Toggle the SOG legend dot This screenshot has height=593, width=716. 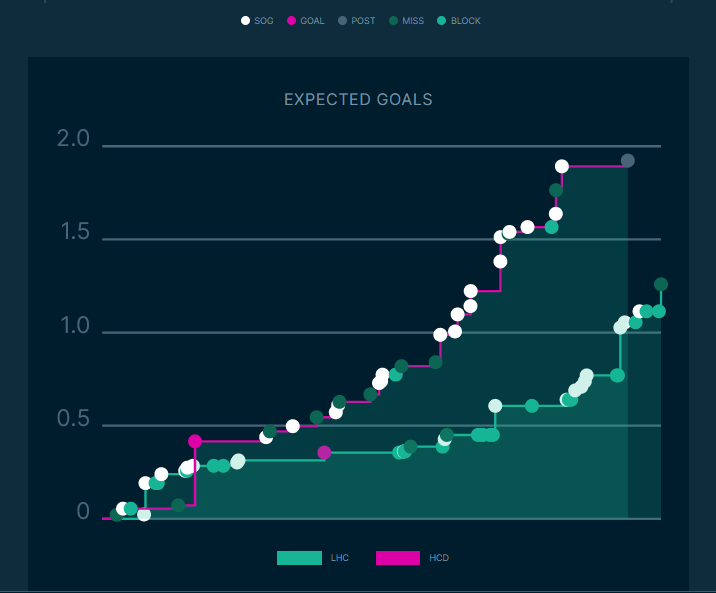(x=246, y=20)
